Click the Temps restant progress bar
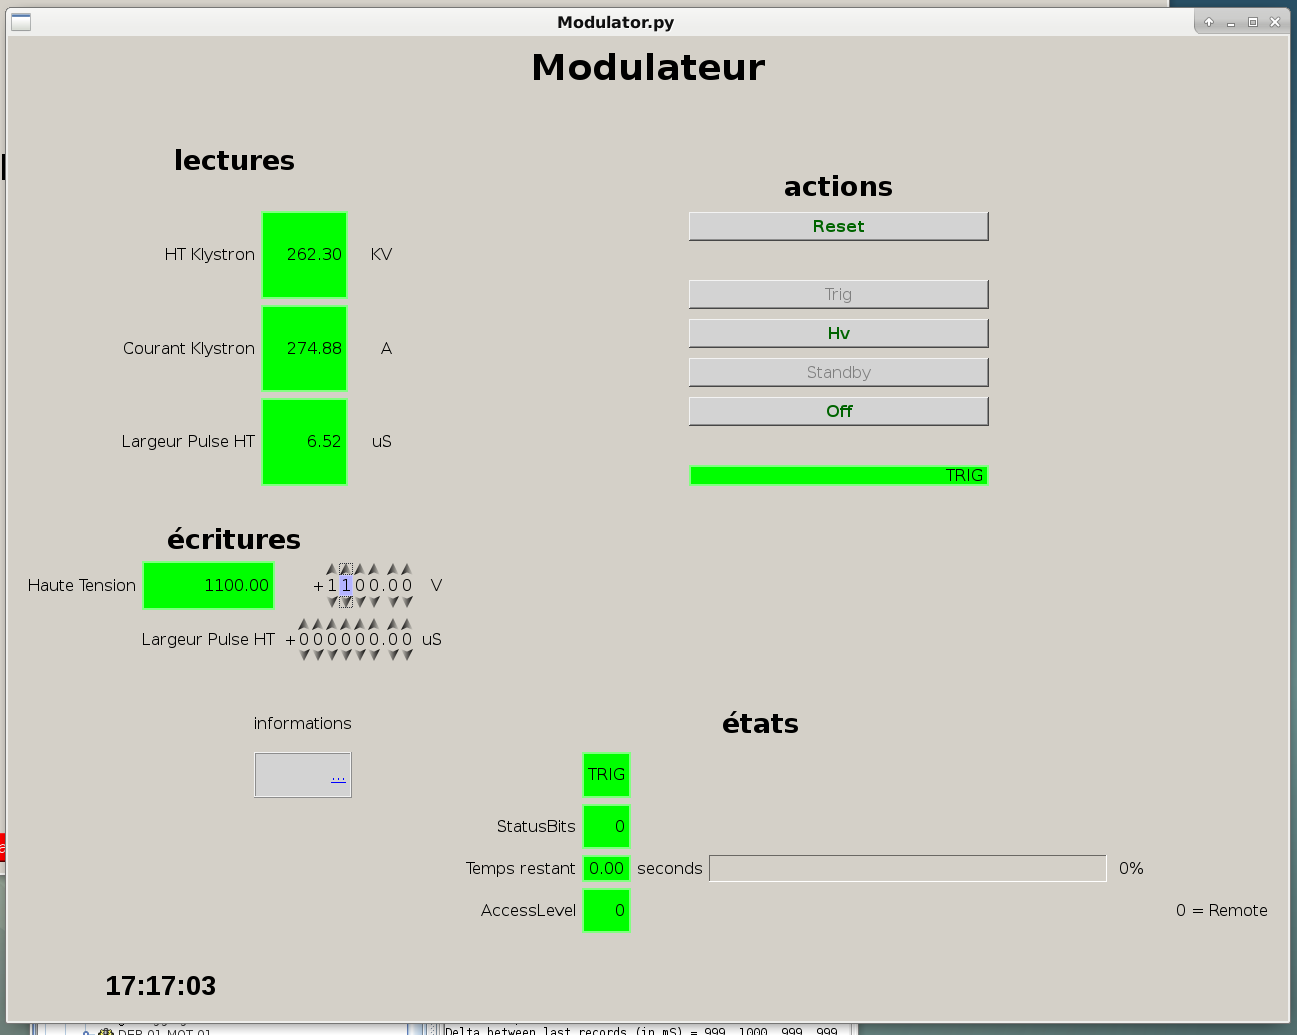 click(x=907, y=868)
